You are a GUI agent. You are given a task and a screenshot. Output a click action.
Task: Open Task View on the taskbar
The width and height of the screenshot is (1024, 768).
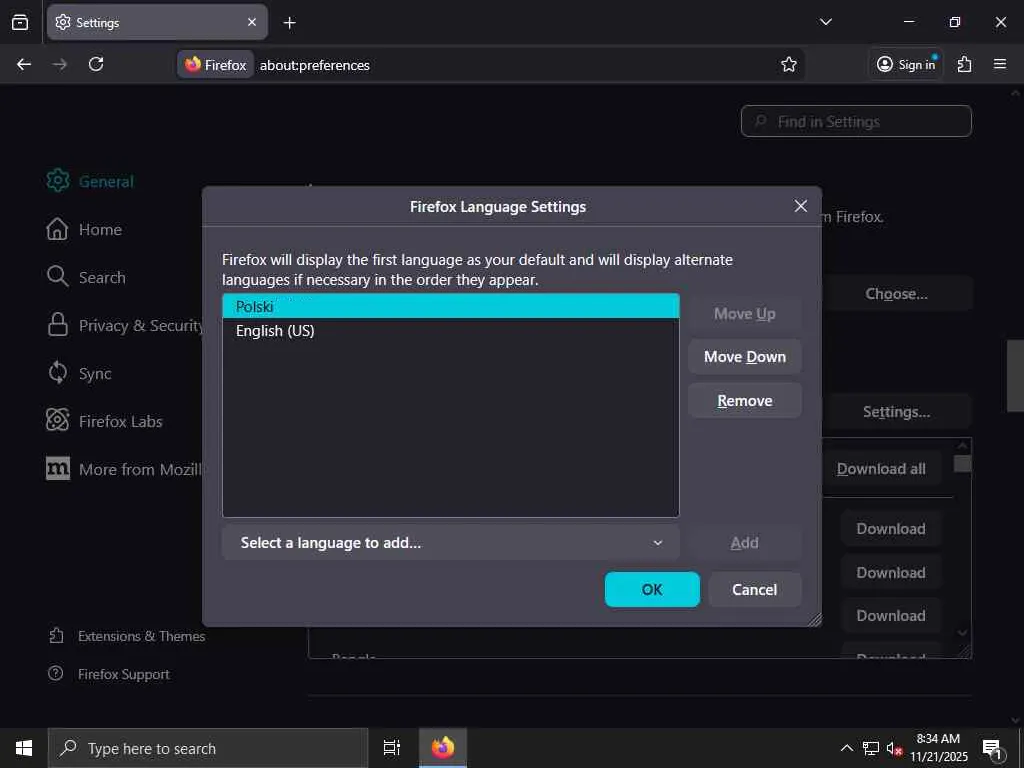point(392,748)
